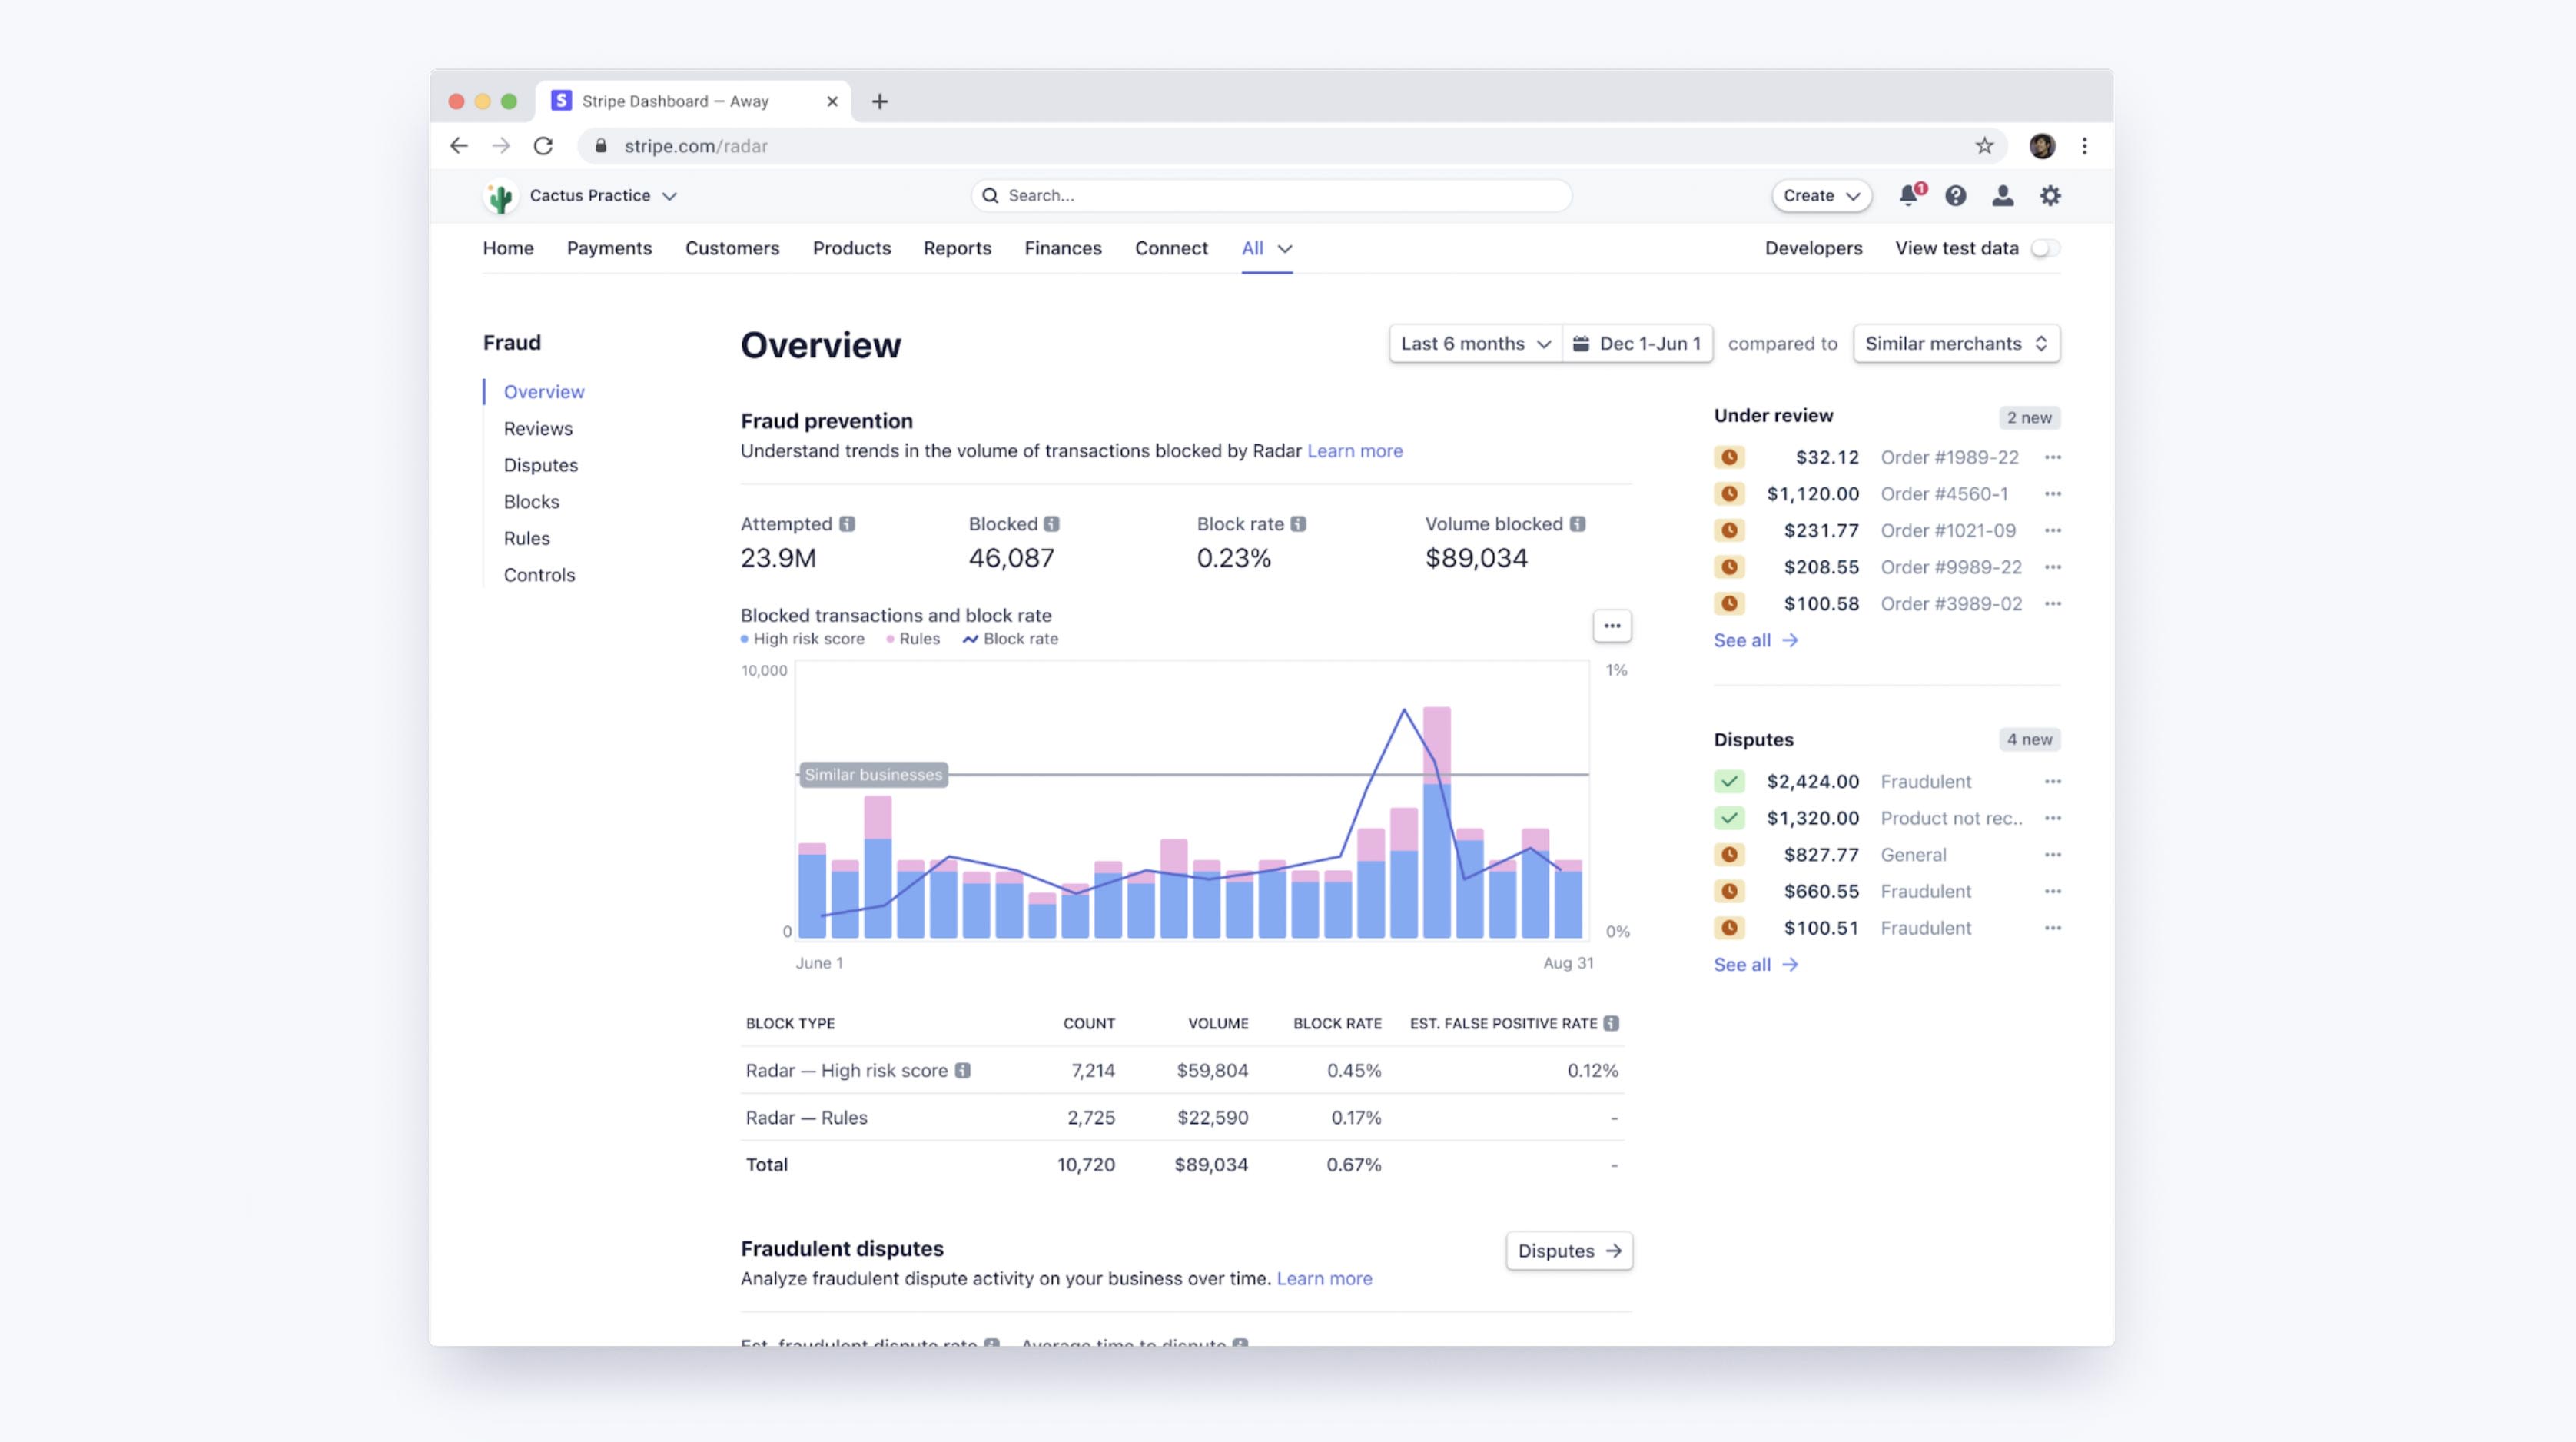Select the Reports menu tab
2576x1442 pixels.
click(957, 248)
